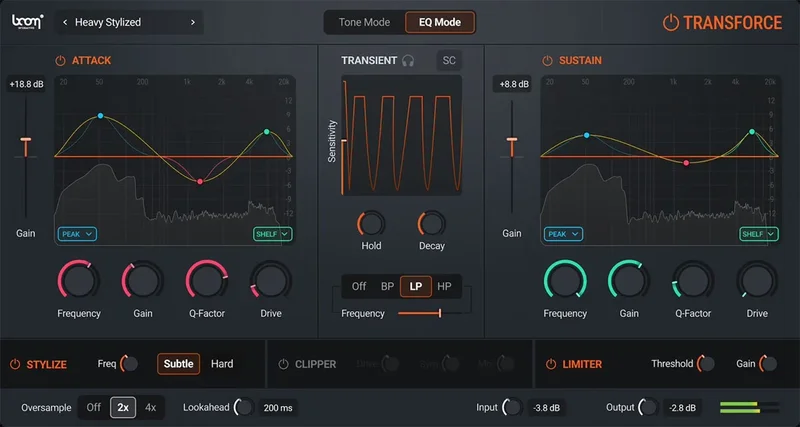Click the SC sidechain button
The width and height of the screenshot is (800, 427).
click(449, 61)
